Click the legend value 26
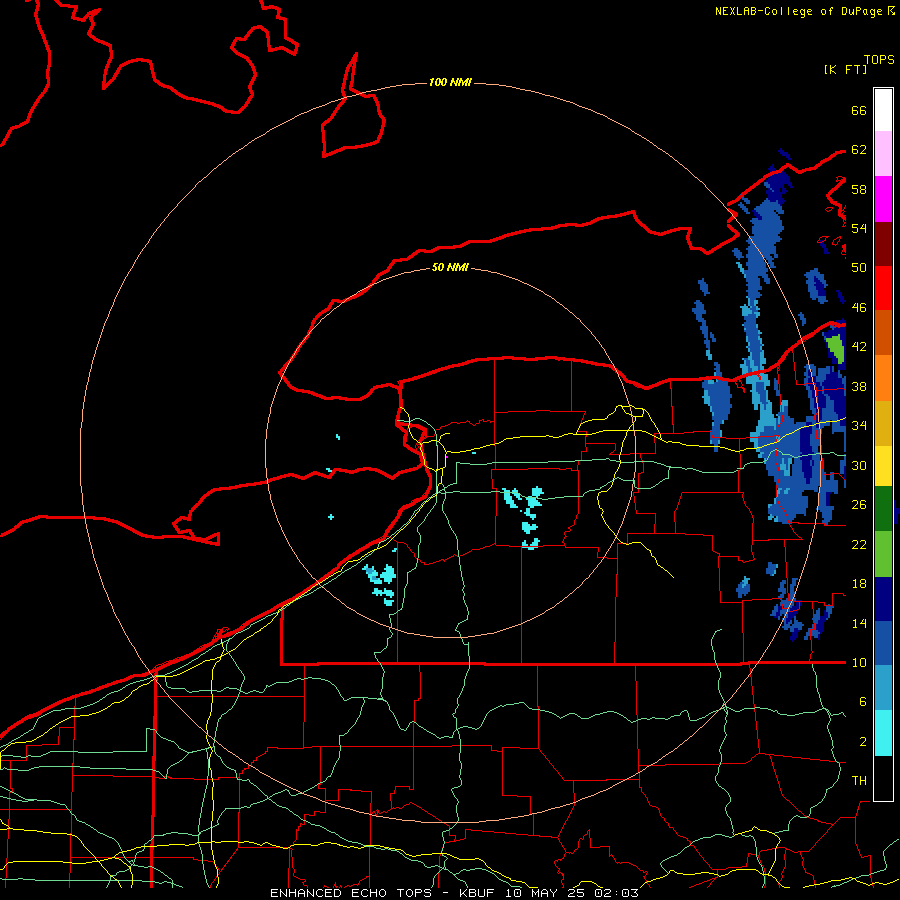This screenshot has height=900, width=900. click(x=859, y=505)
